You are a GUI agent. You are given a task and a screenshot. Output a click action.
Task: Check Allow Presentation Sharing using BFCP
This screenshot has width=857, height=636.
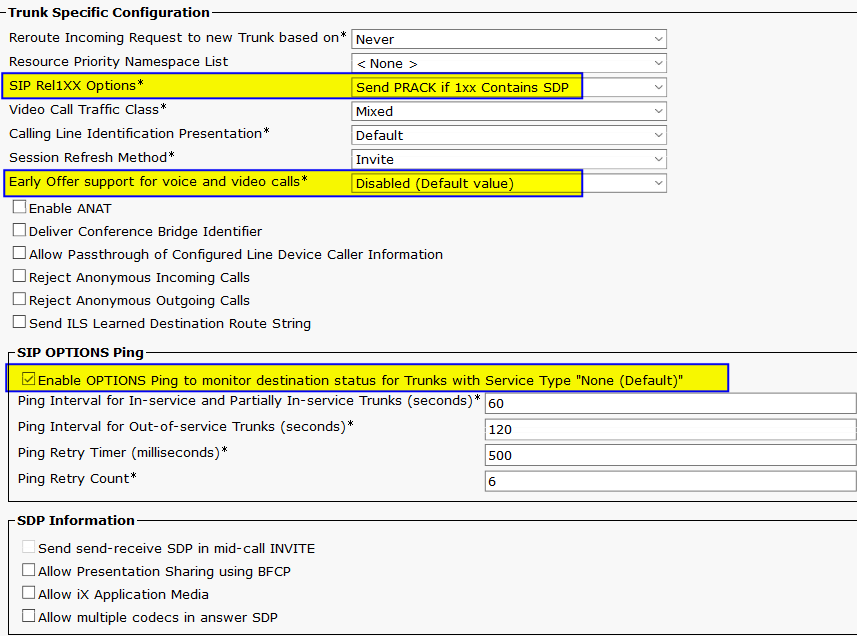(x=28, y=570)
